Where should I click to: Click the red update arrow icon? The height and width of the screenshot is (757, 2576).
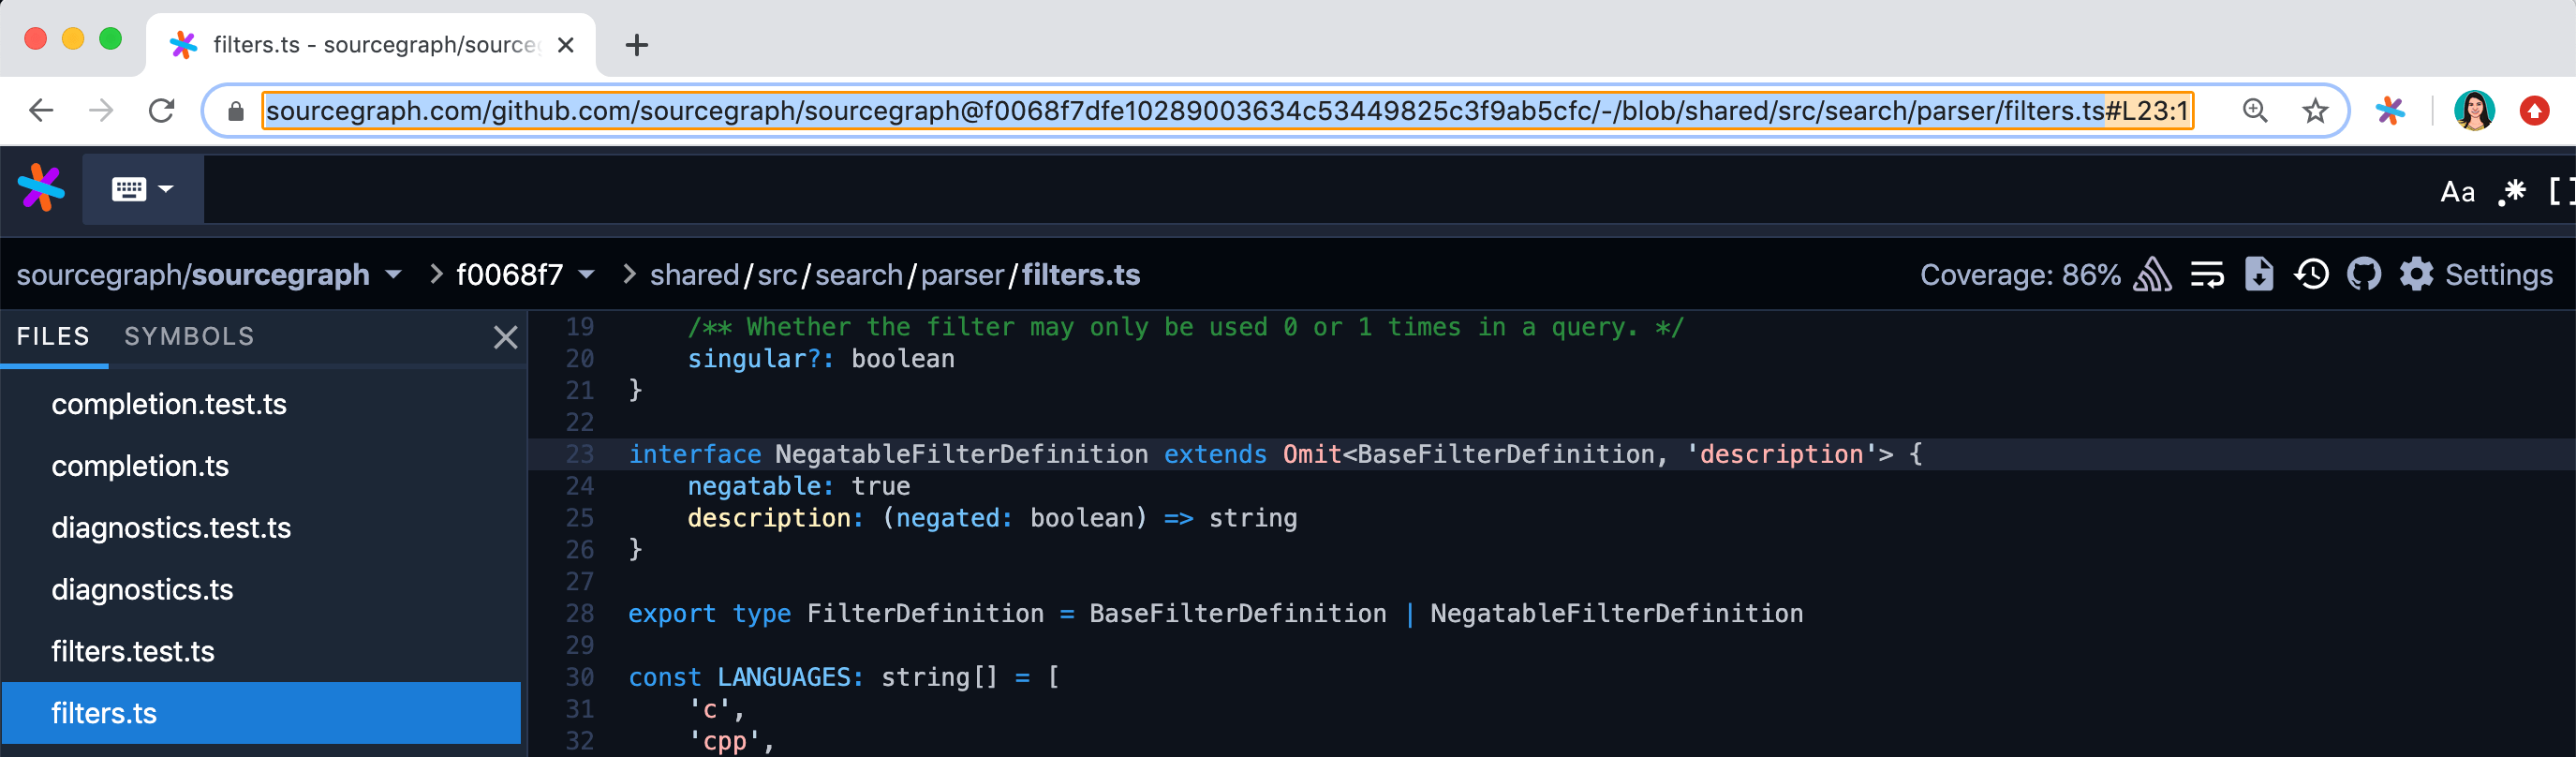(x=2533, y=110)
